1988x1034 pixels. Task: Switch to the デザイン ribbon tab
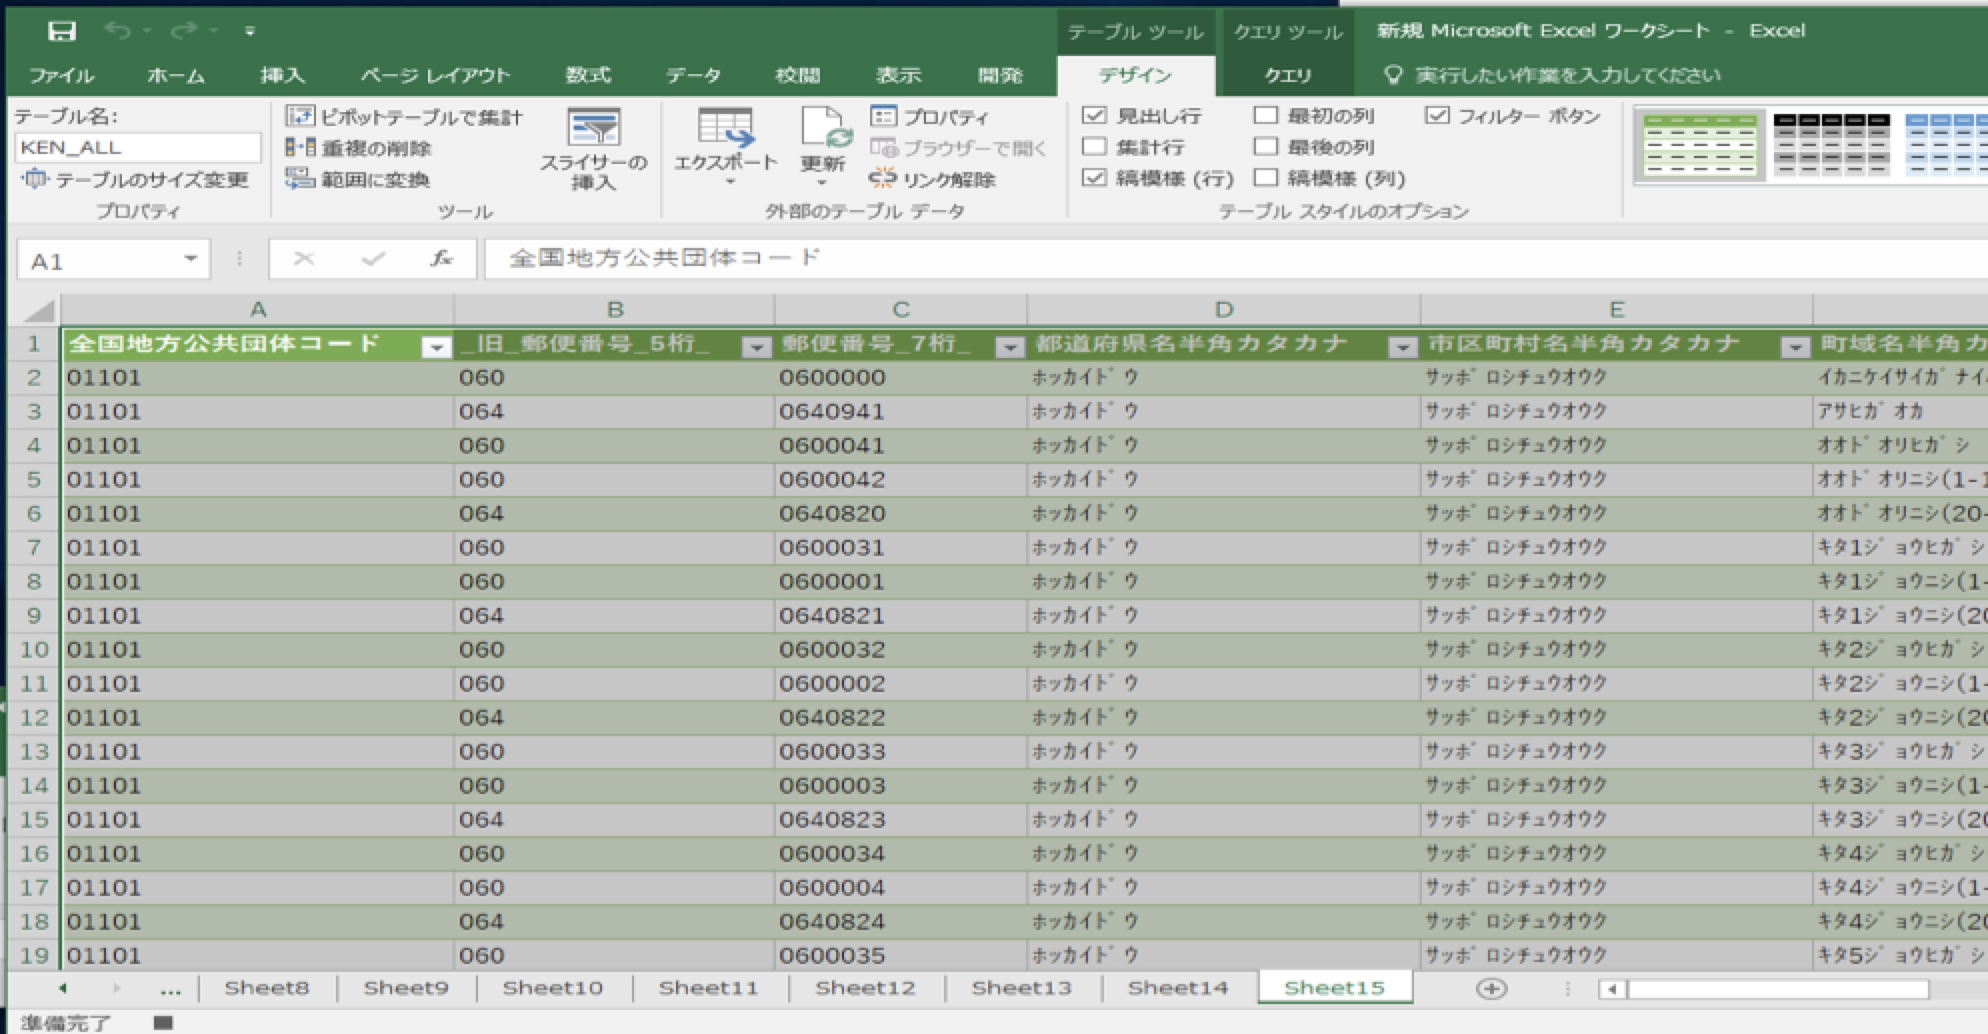tap(1135, 74)
